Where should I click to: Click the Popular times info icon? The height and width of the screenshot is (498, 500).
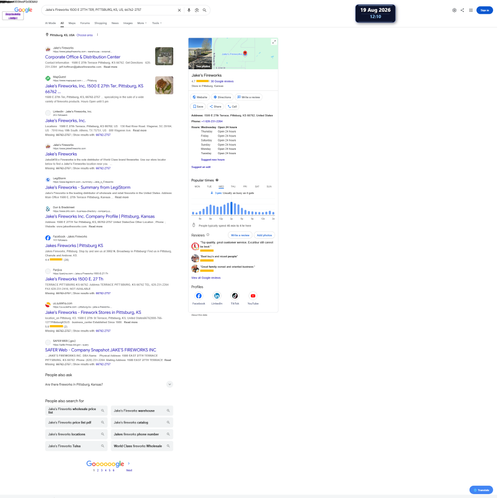tap(217, 180)
